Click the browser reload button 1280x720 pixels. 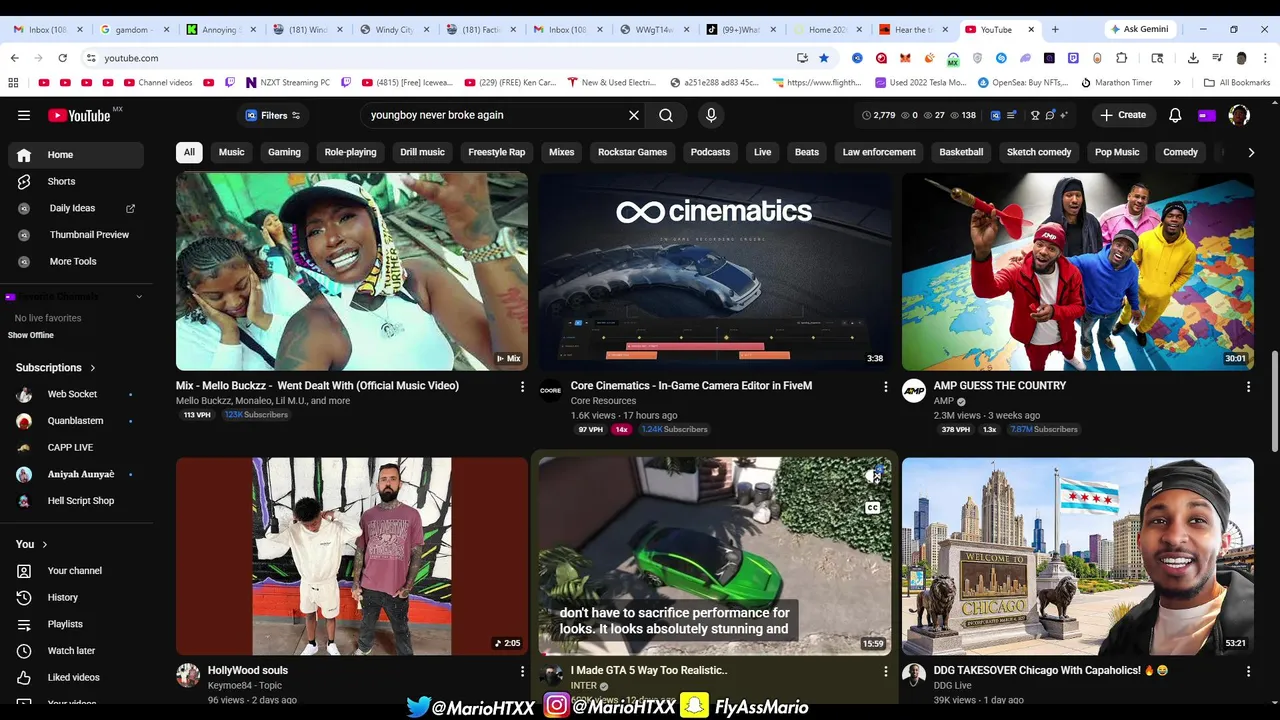point(62,58)
